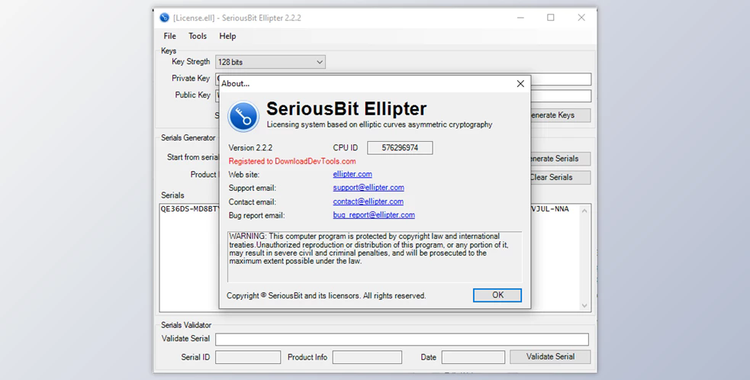Open the support@ellipter.com email link
The width and height of the screenshot is (750, 380).
pyautogui.click(x=368, y=188)
